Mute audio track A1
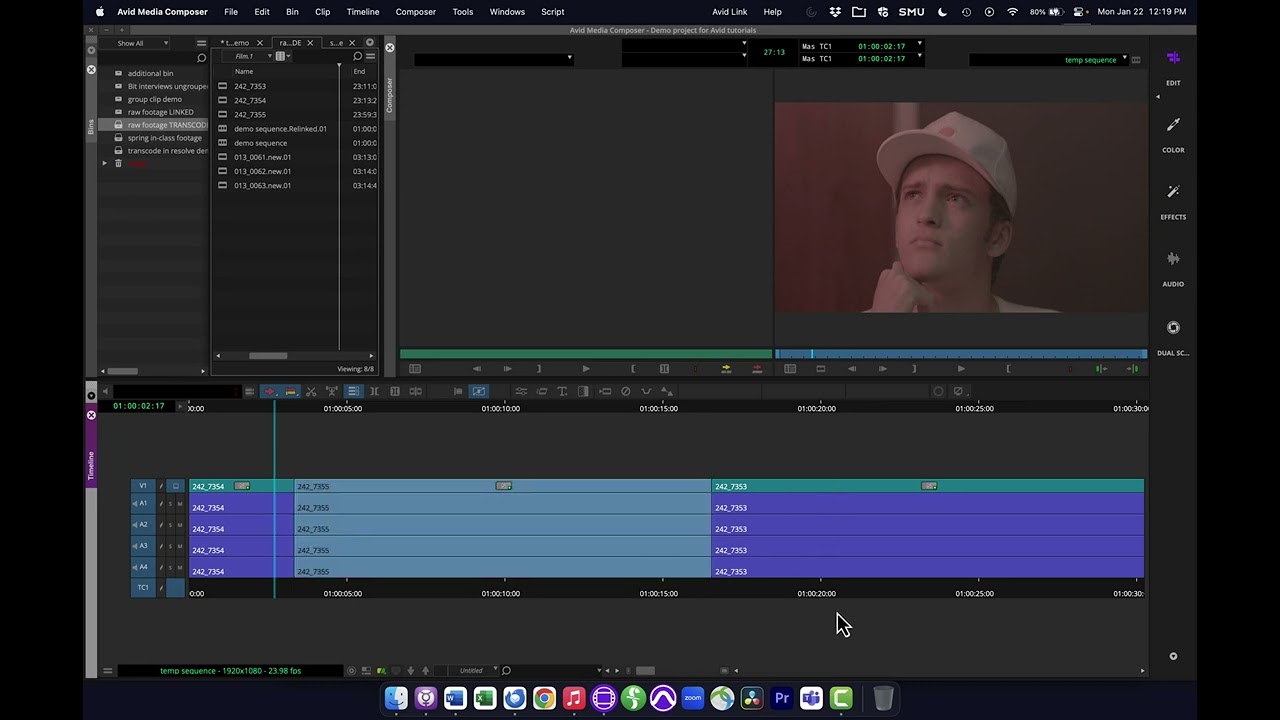The width and height of the screenshot is (1280, 720). pyautogui.click(x=180, y=504)
